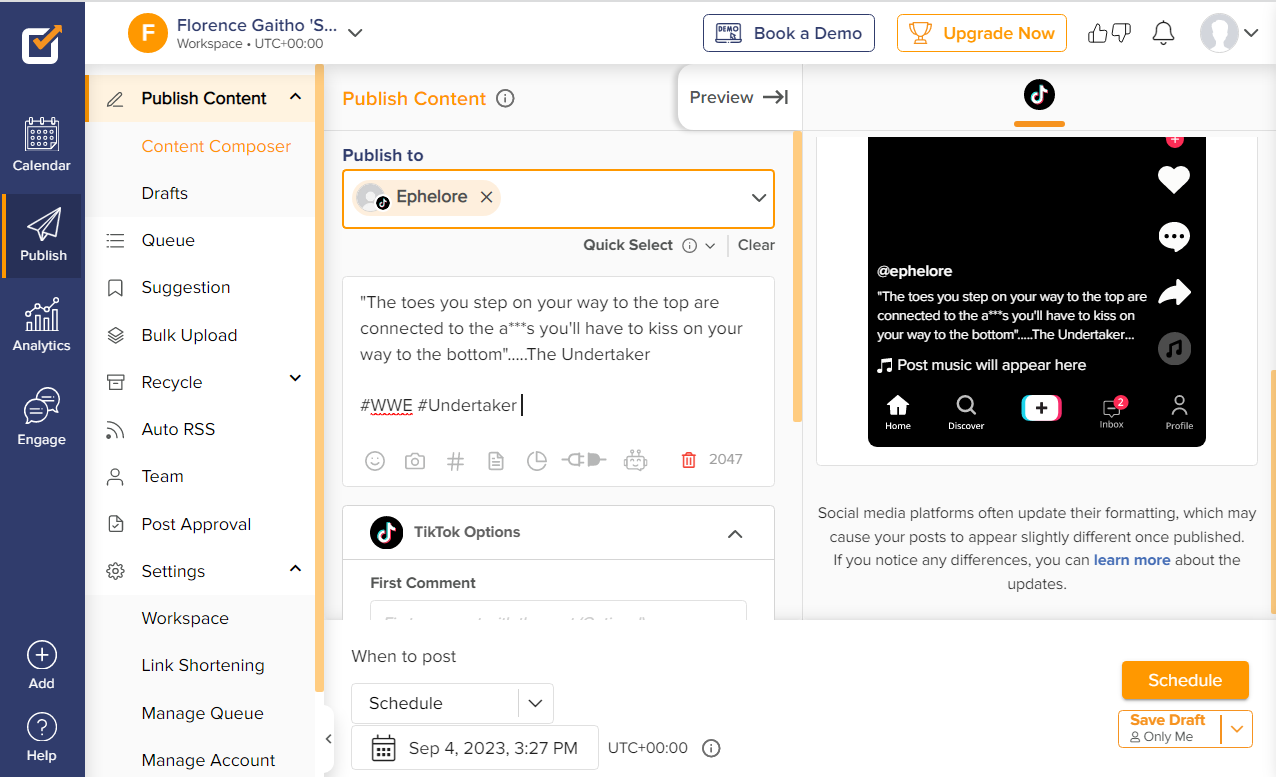Click the plug connector icon in composer
The height and width of the screenshot is (777, 1276).
(585, 460)
